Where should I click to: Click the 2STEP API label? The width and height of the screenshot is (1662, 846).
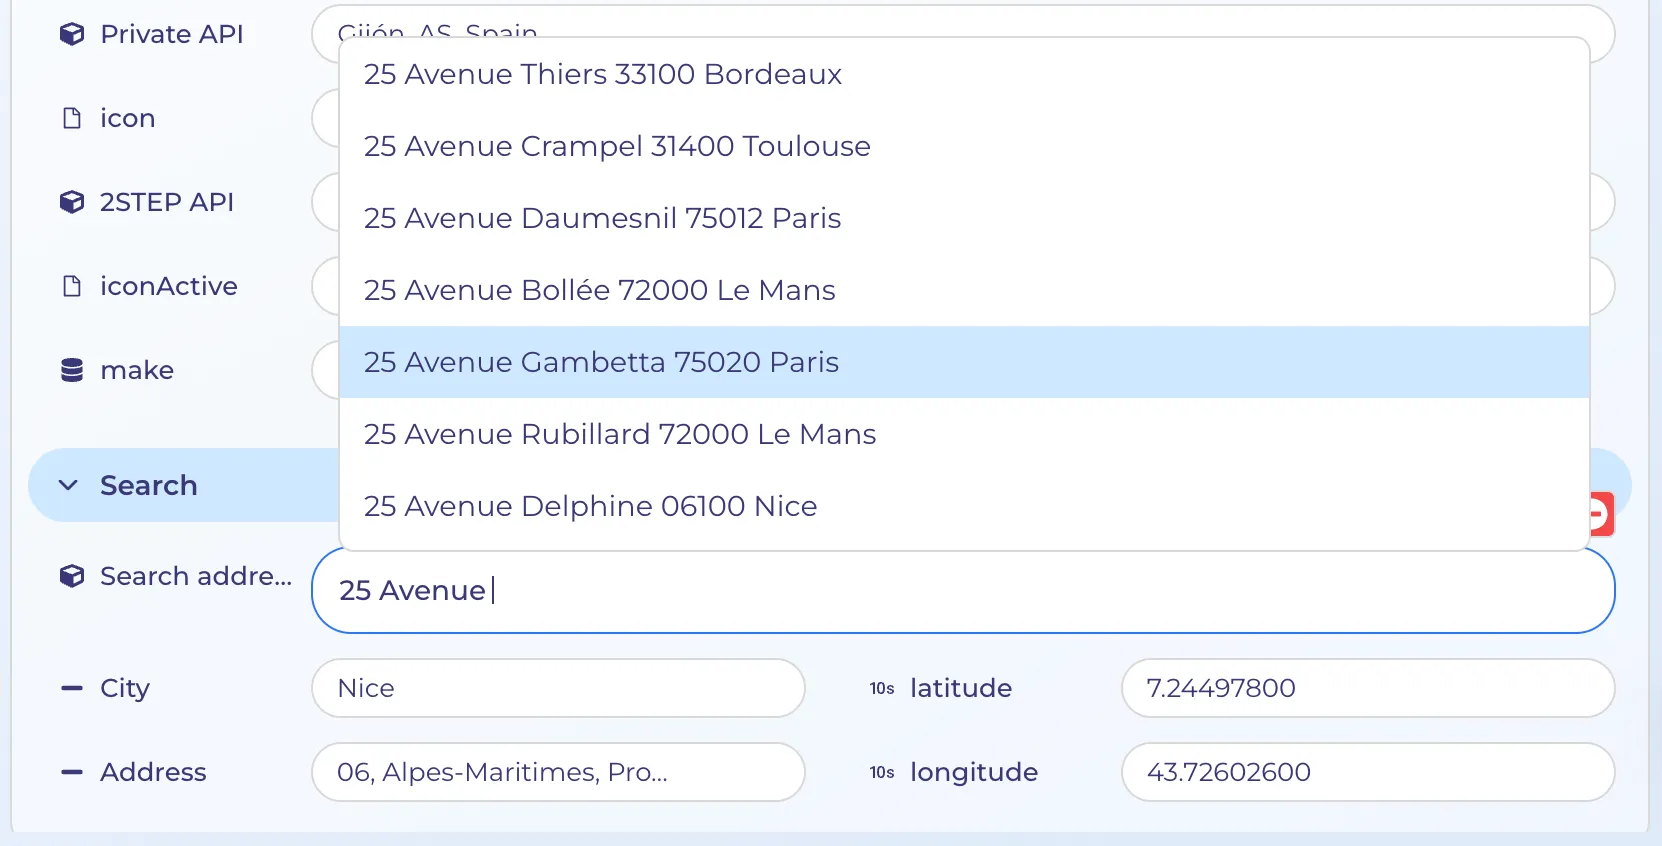point(167,202)
